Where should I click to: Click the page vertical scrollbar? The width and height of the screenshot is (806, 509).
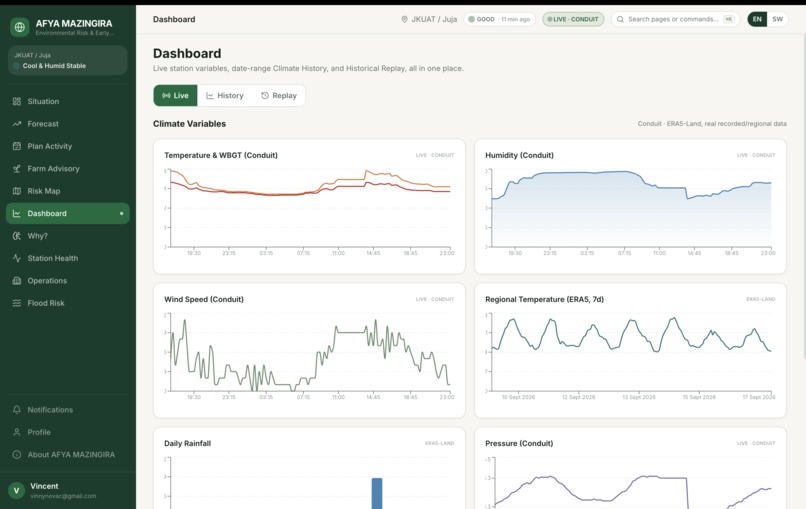[x=803, y=195]
